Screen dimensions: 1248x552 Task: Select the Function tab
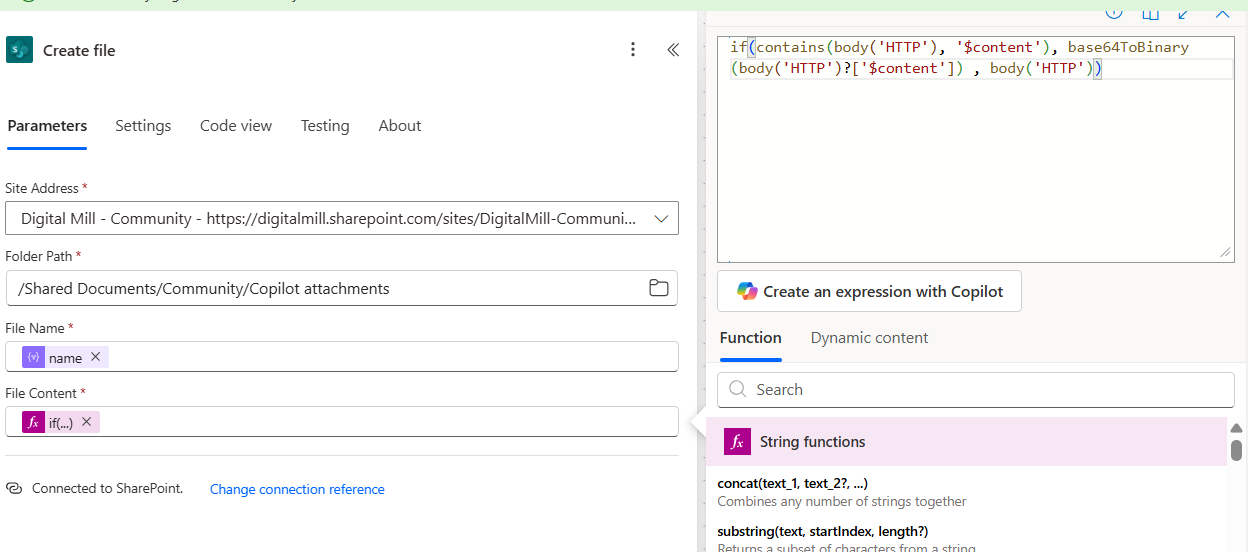[x=750, y=338]
